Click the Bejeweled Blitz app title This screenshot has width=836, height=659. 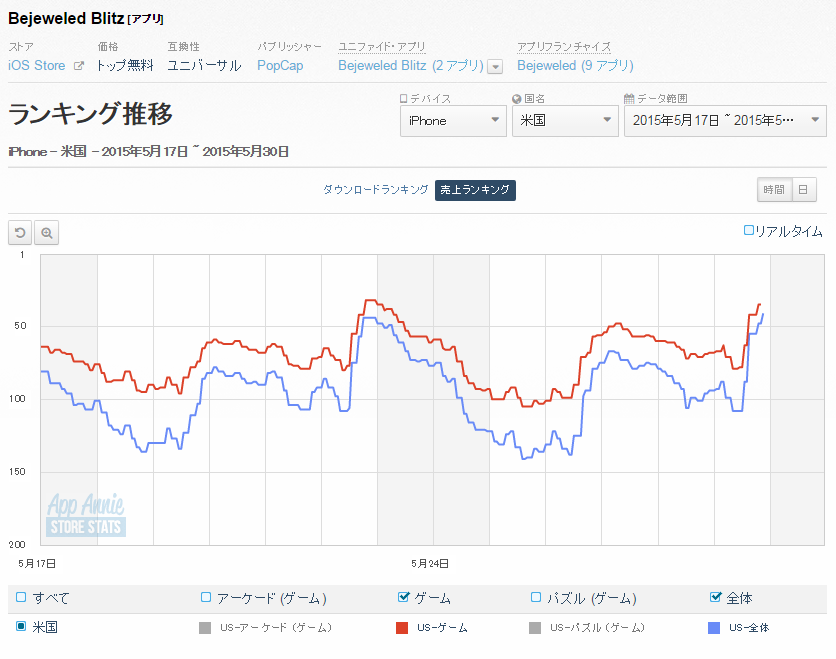(x=66, y=19)
